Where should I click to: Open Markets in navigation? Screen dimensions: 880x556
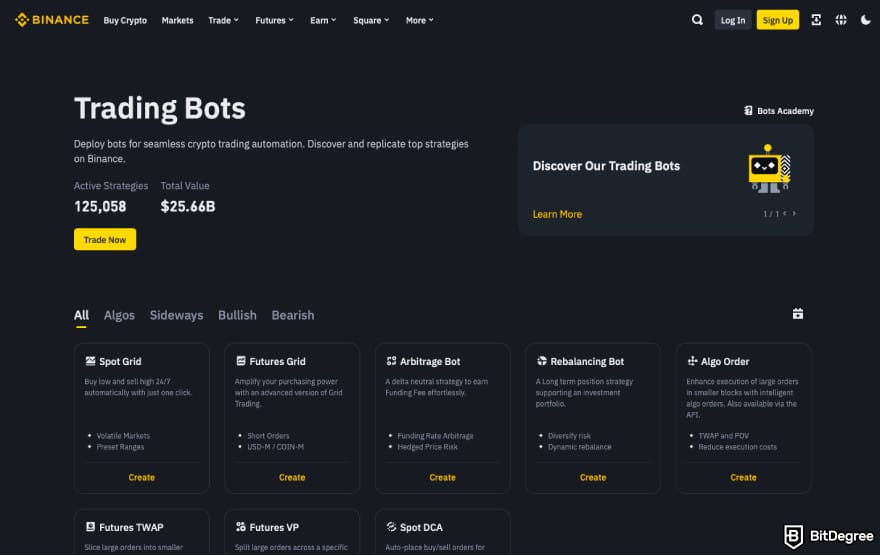coord(177,20)
